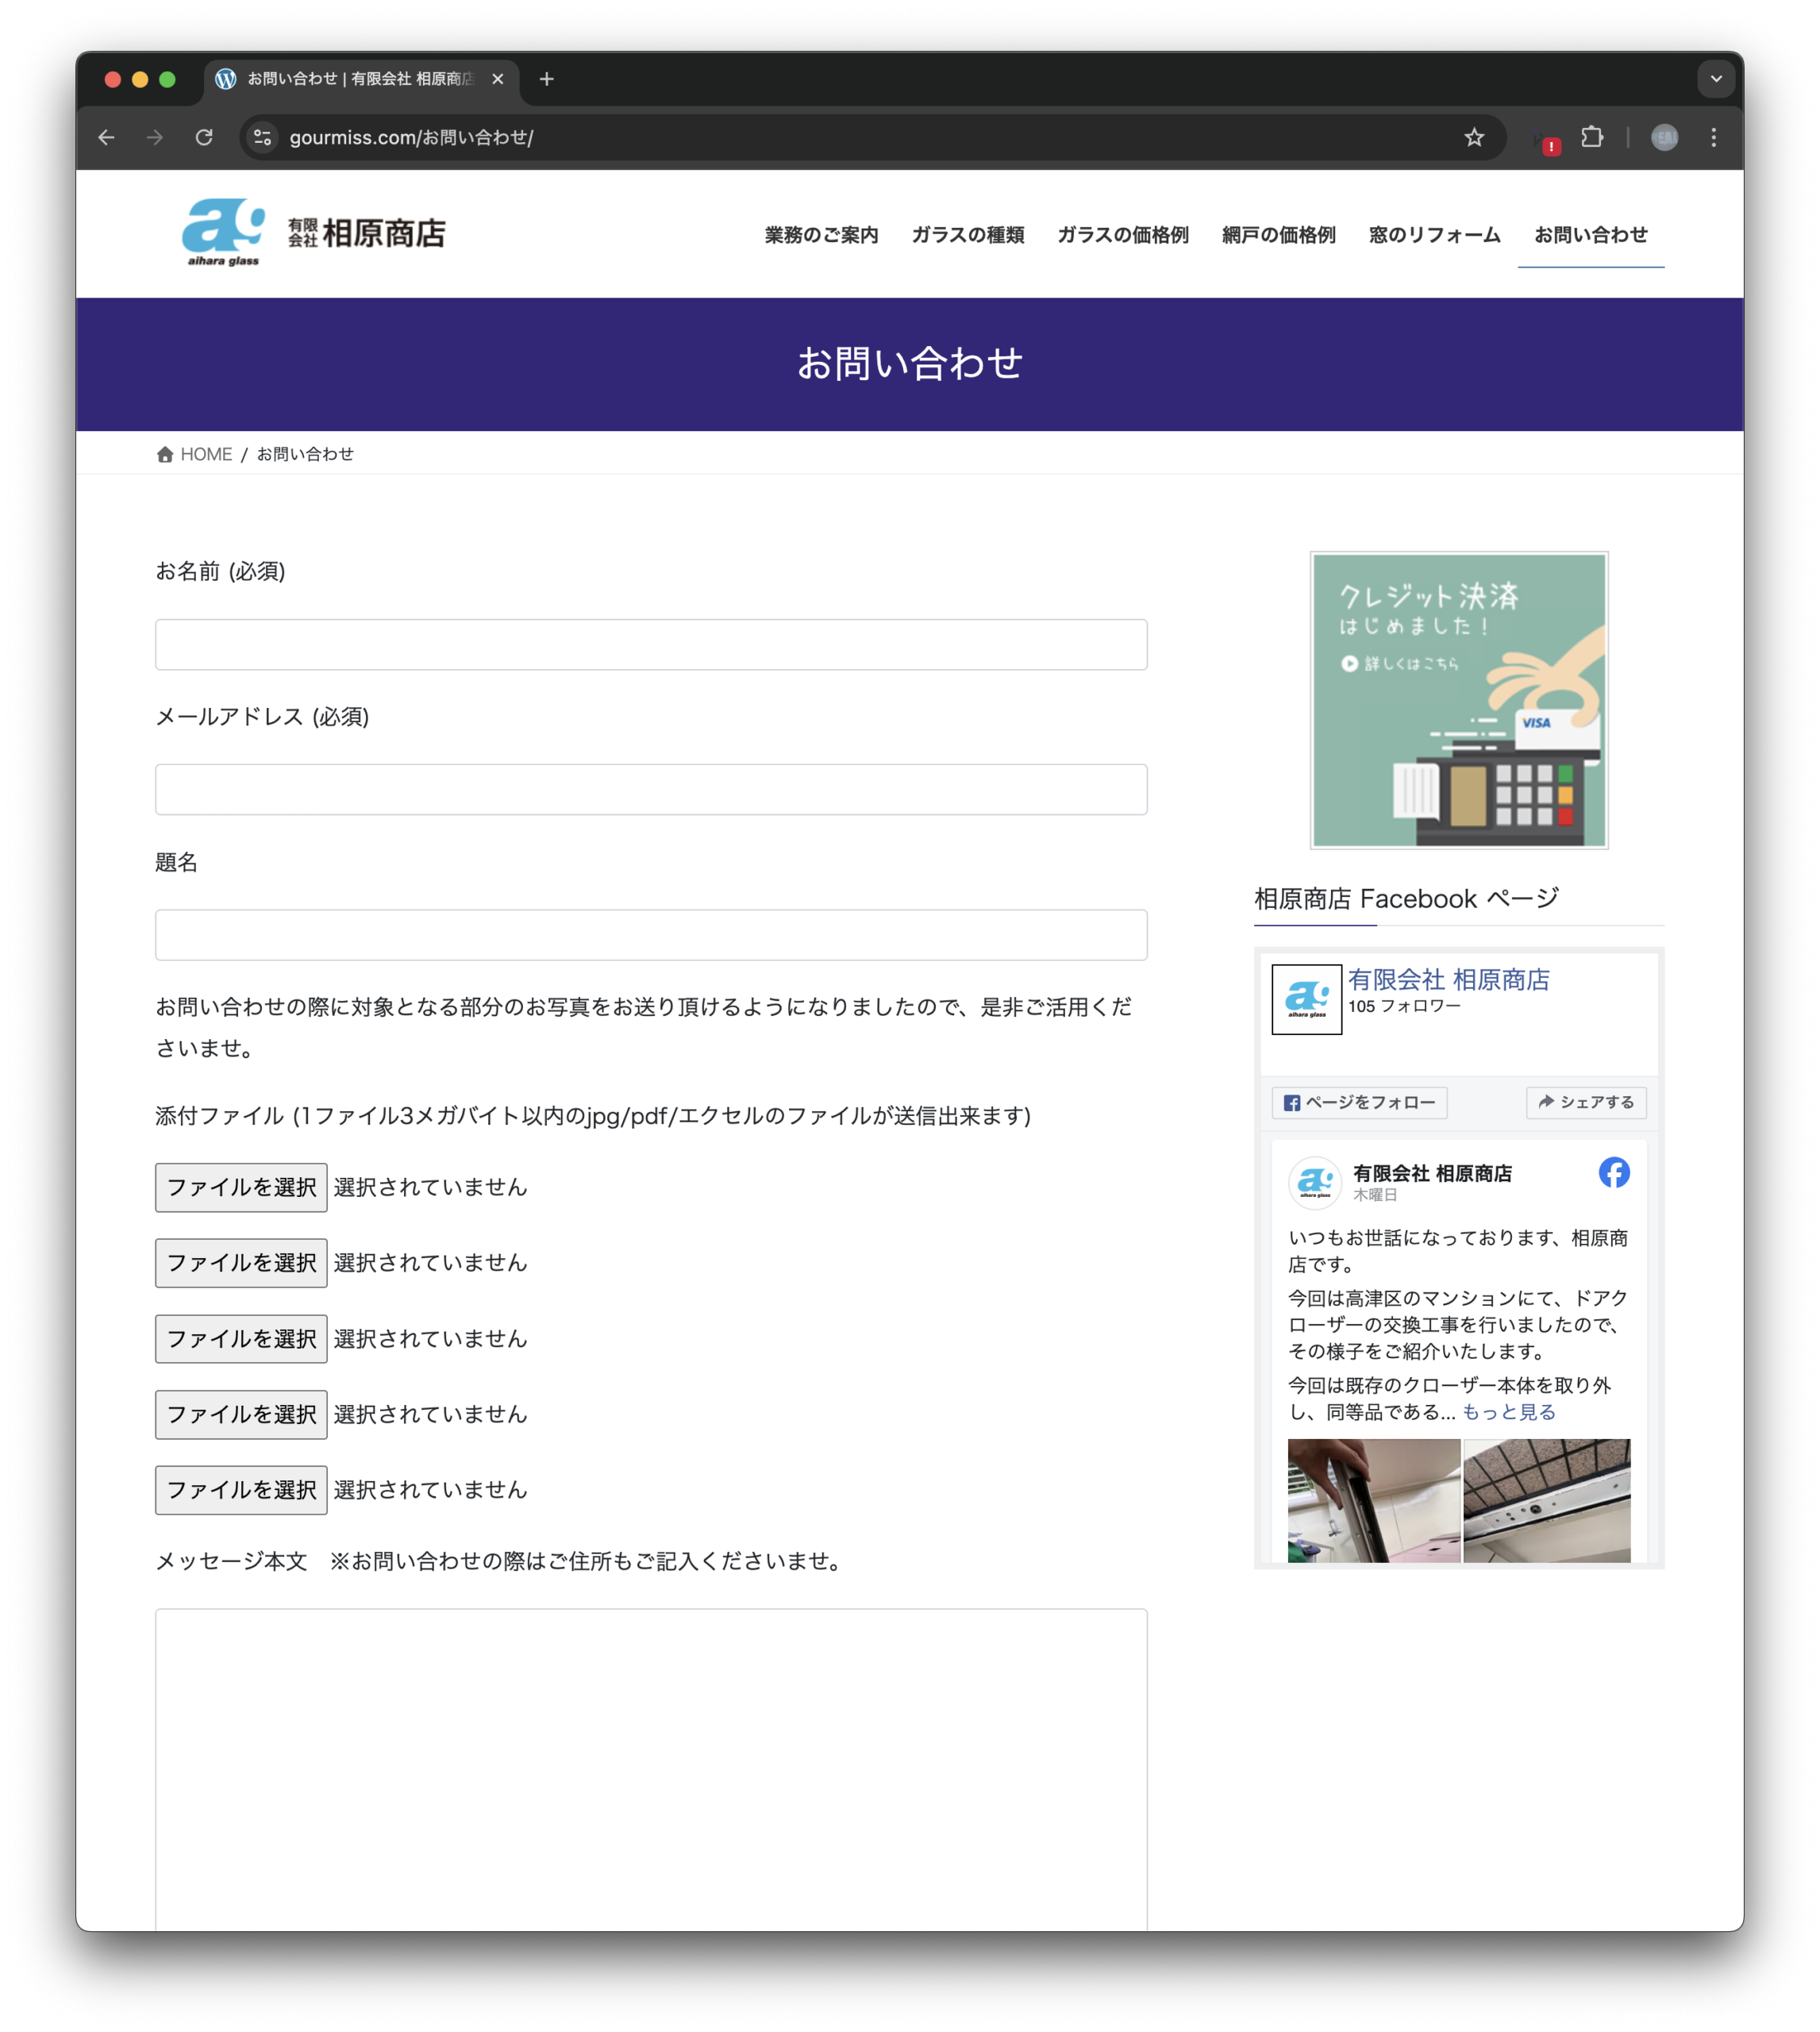Click site info icon in address bar
1820x2032 pixels.
point(263,137)
